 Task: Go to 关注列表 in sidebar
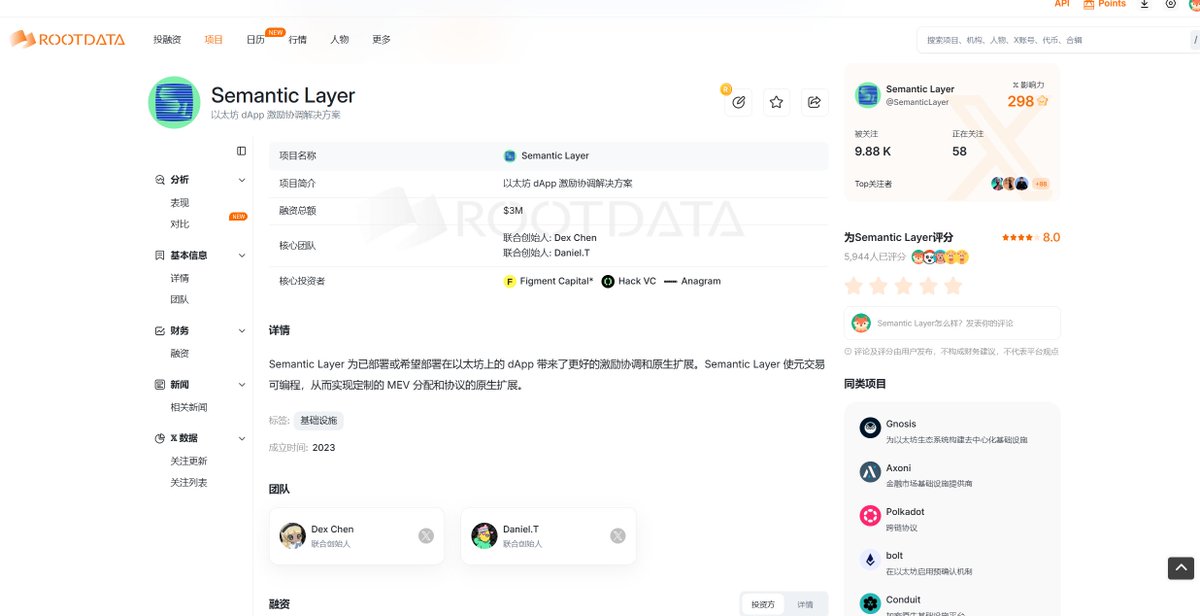click(189, 483)
